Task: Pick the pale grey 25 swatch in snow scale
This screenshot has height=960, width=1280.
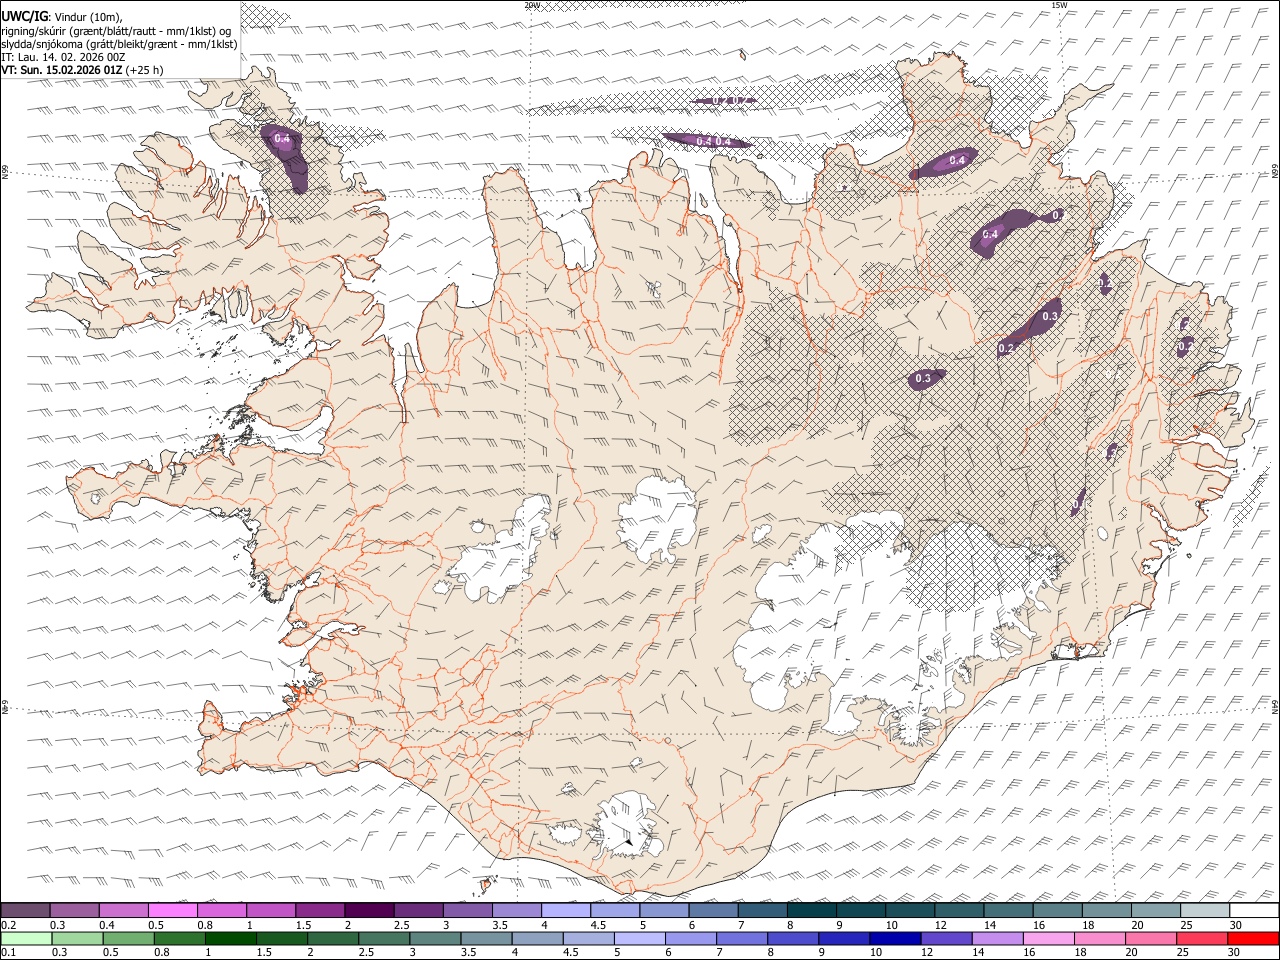Action: [1205, 910]
